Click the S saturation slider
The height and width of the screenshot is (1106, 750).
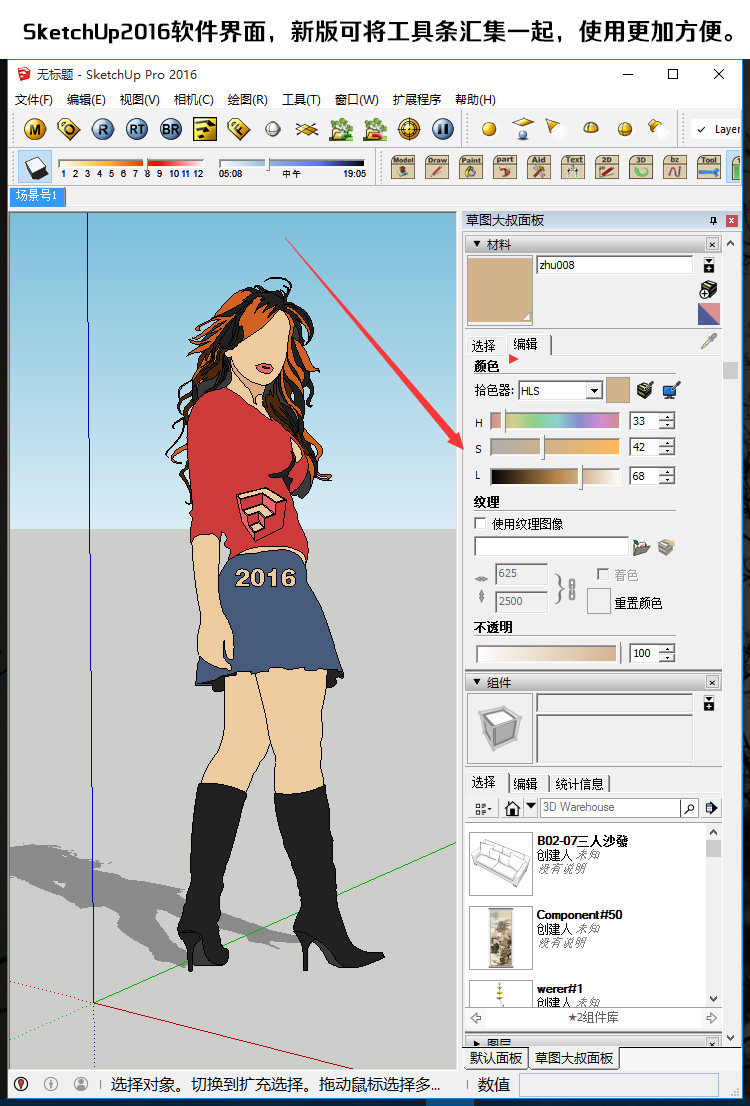coord(555,446)
